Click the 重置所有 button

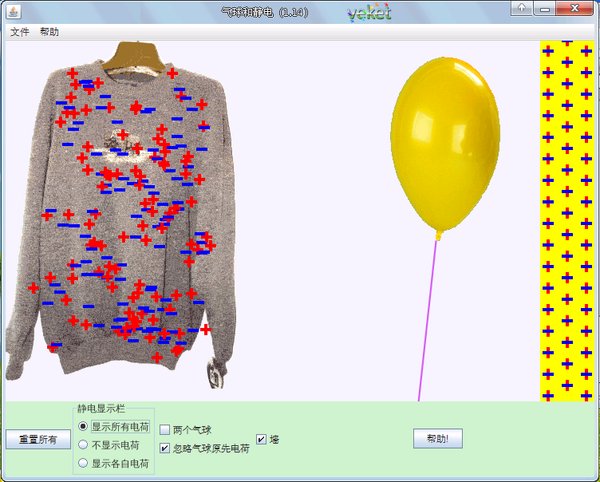pos(38,439)
